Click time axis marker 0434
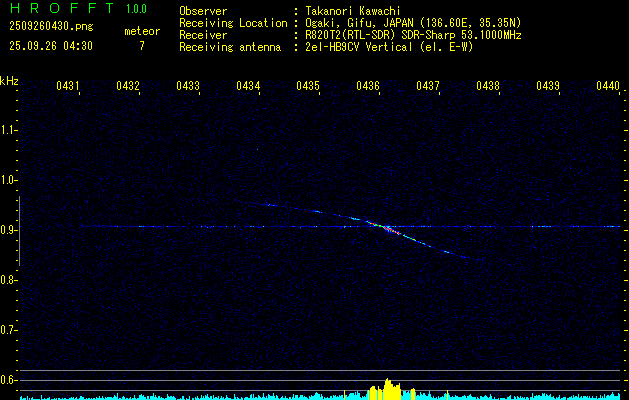The height and width of the screenshot is (400, 629). click(248, 85)
